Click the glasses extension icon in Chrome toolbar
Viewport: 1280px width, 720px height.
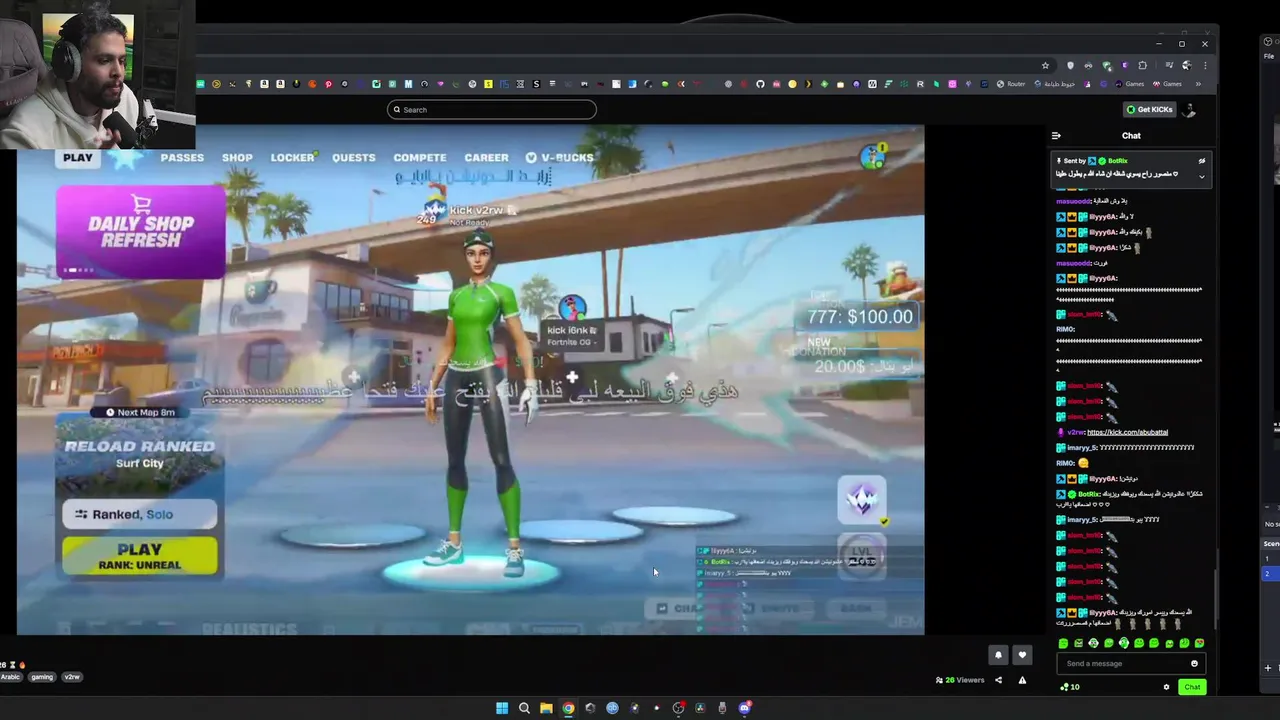coord(1088,66)
